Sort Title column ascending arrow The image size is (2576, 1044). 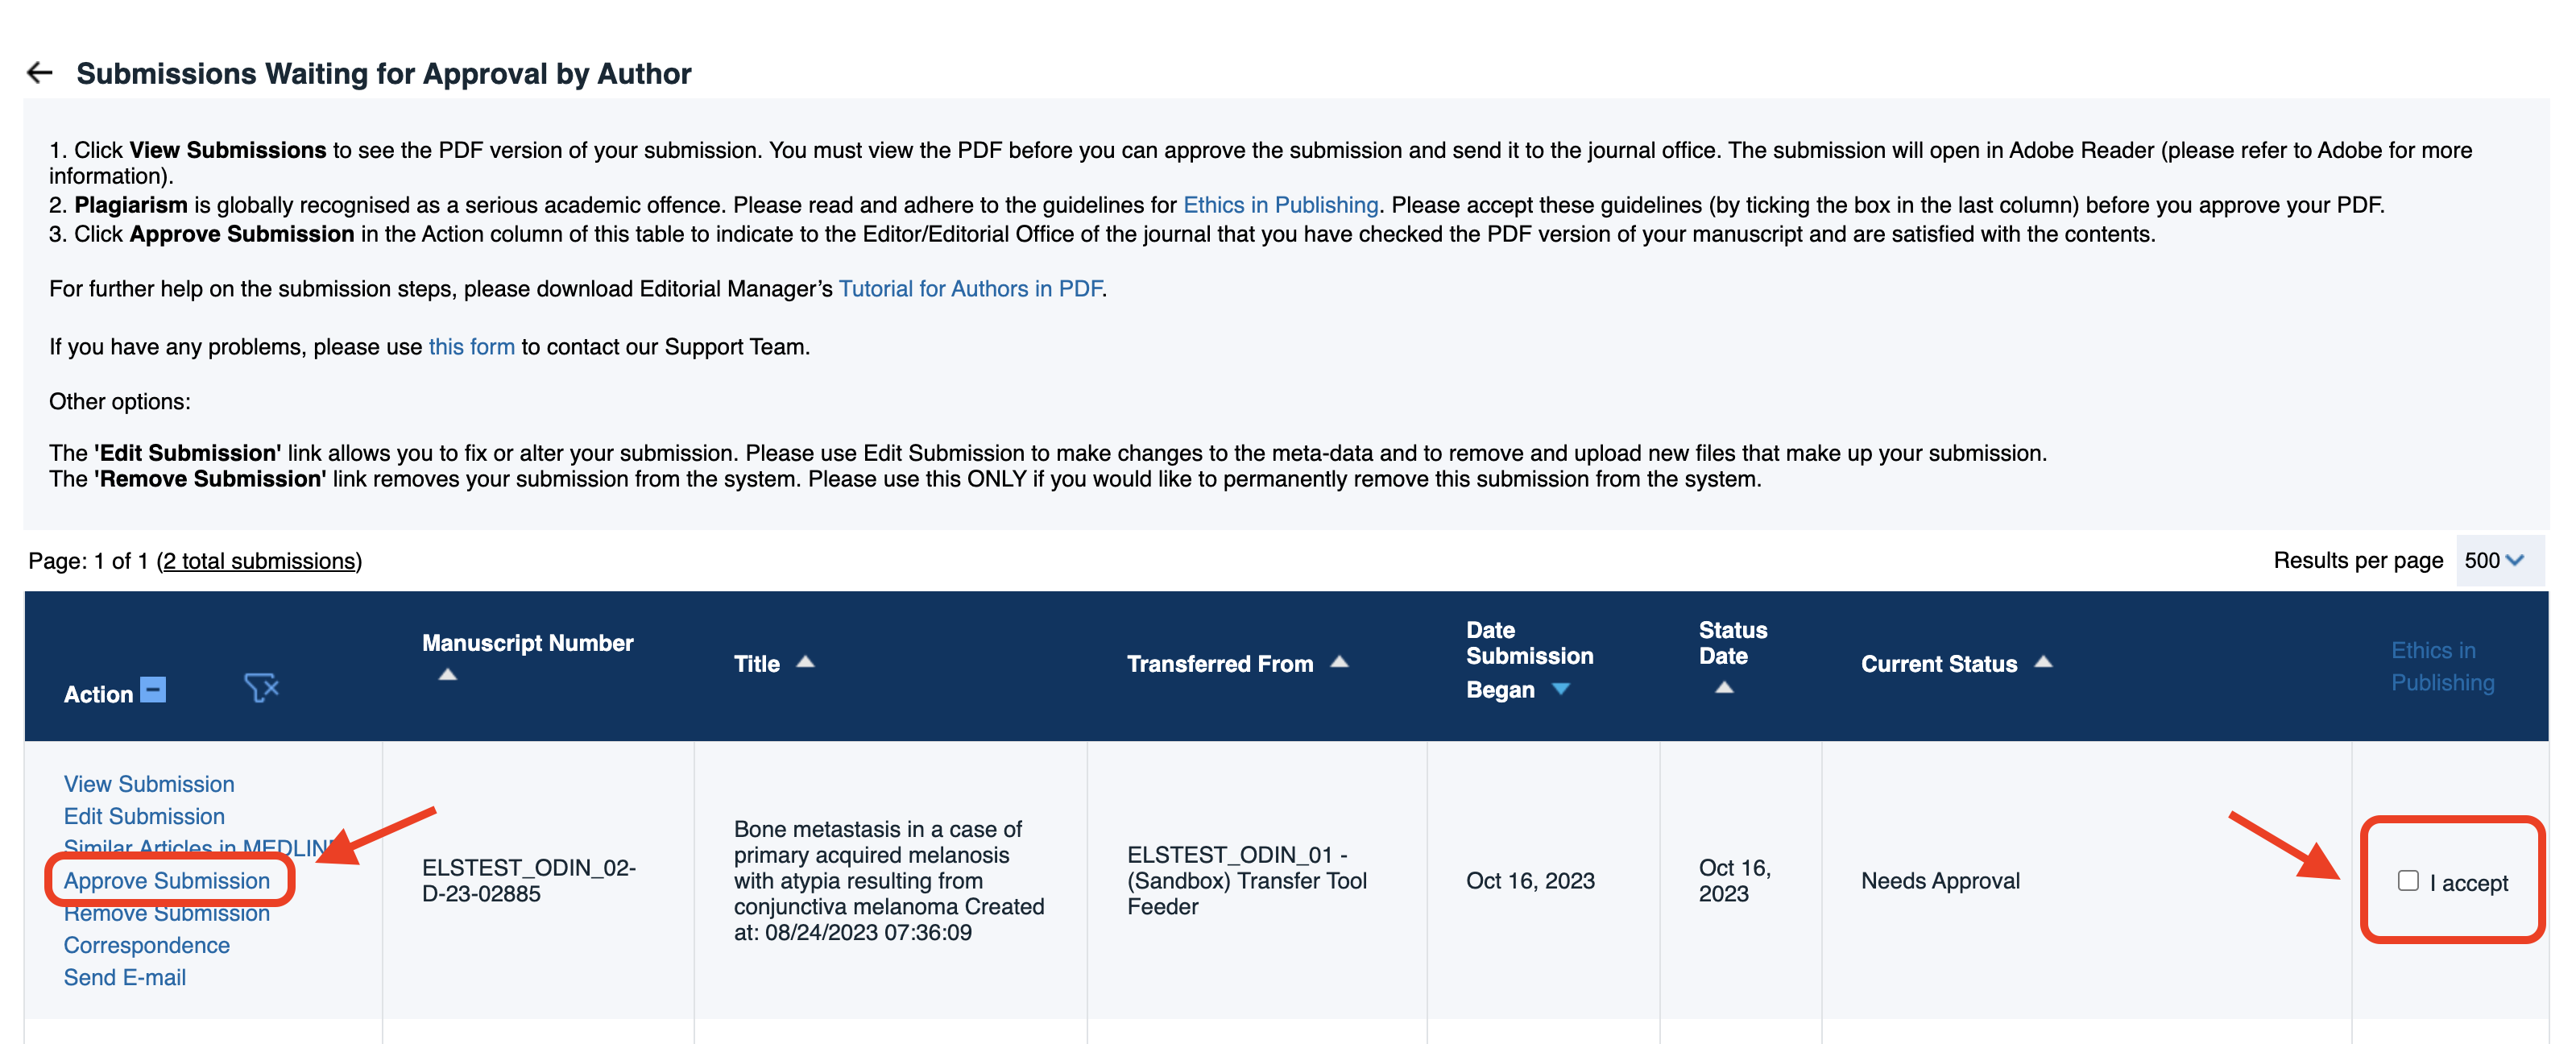(x=805, y=662)
